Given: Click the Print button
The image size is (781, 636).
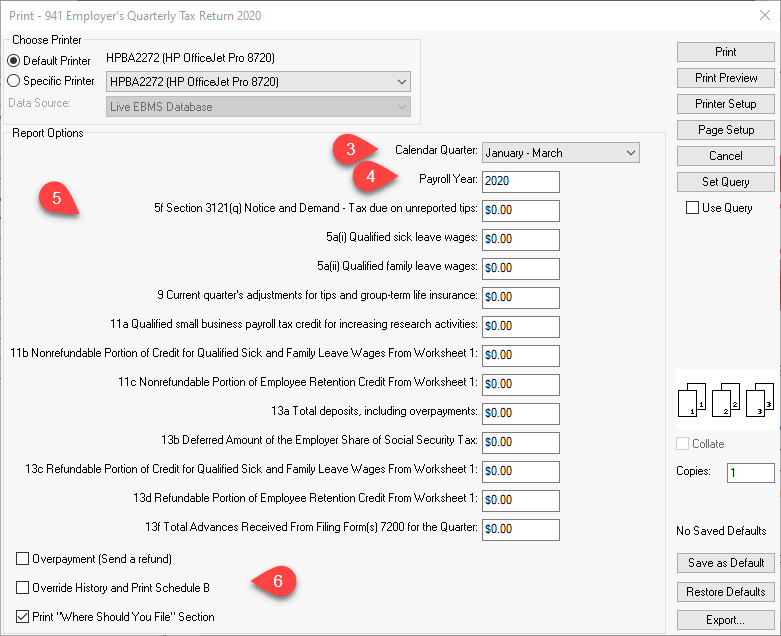Looking at the screenshot, I should [x=725, y=52].
